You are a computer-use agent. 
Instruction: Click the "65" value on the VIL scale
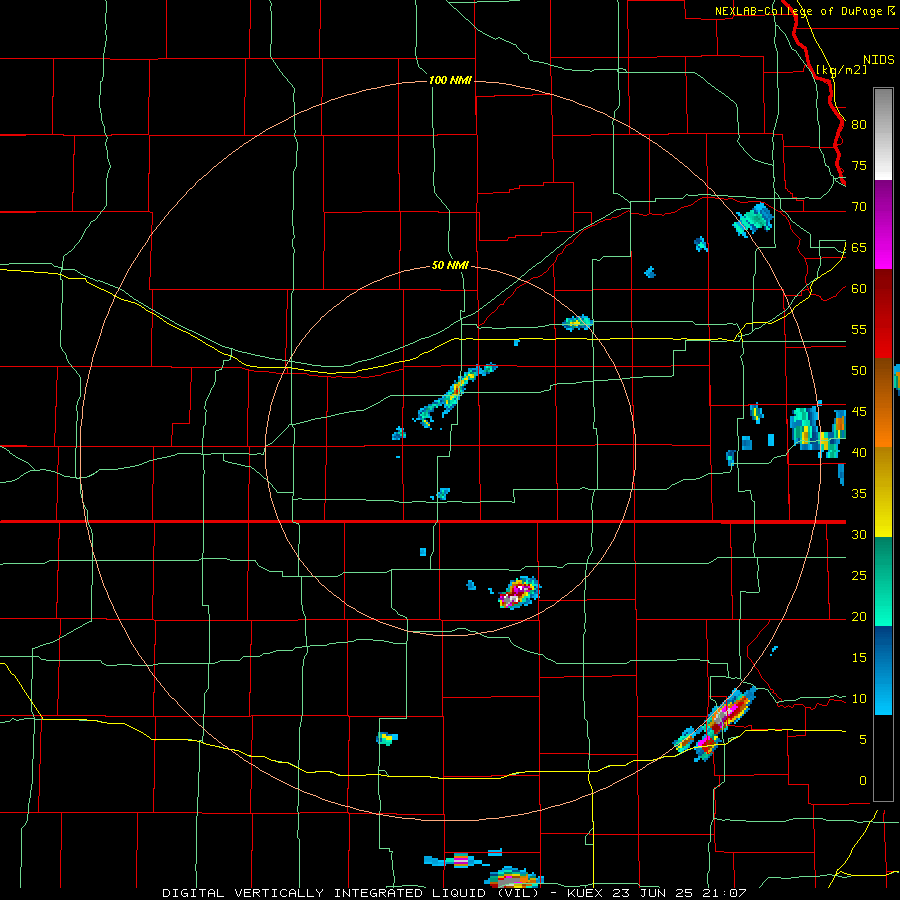[x=859, y=248]
